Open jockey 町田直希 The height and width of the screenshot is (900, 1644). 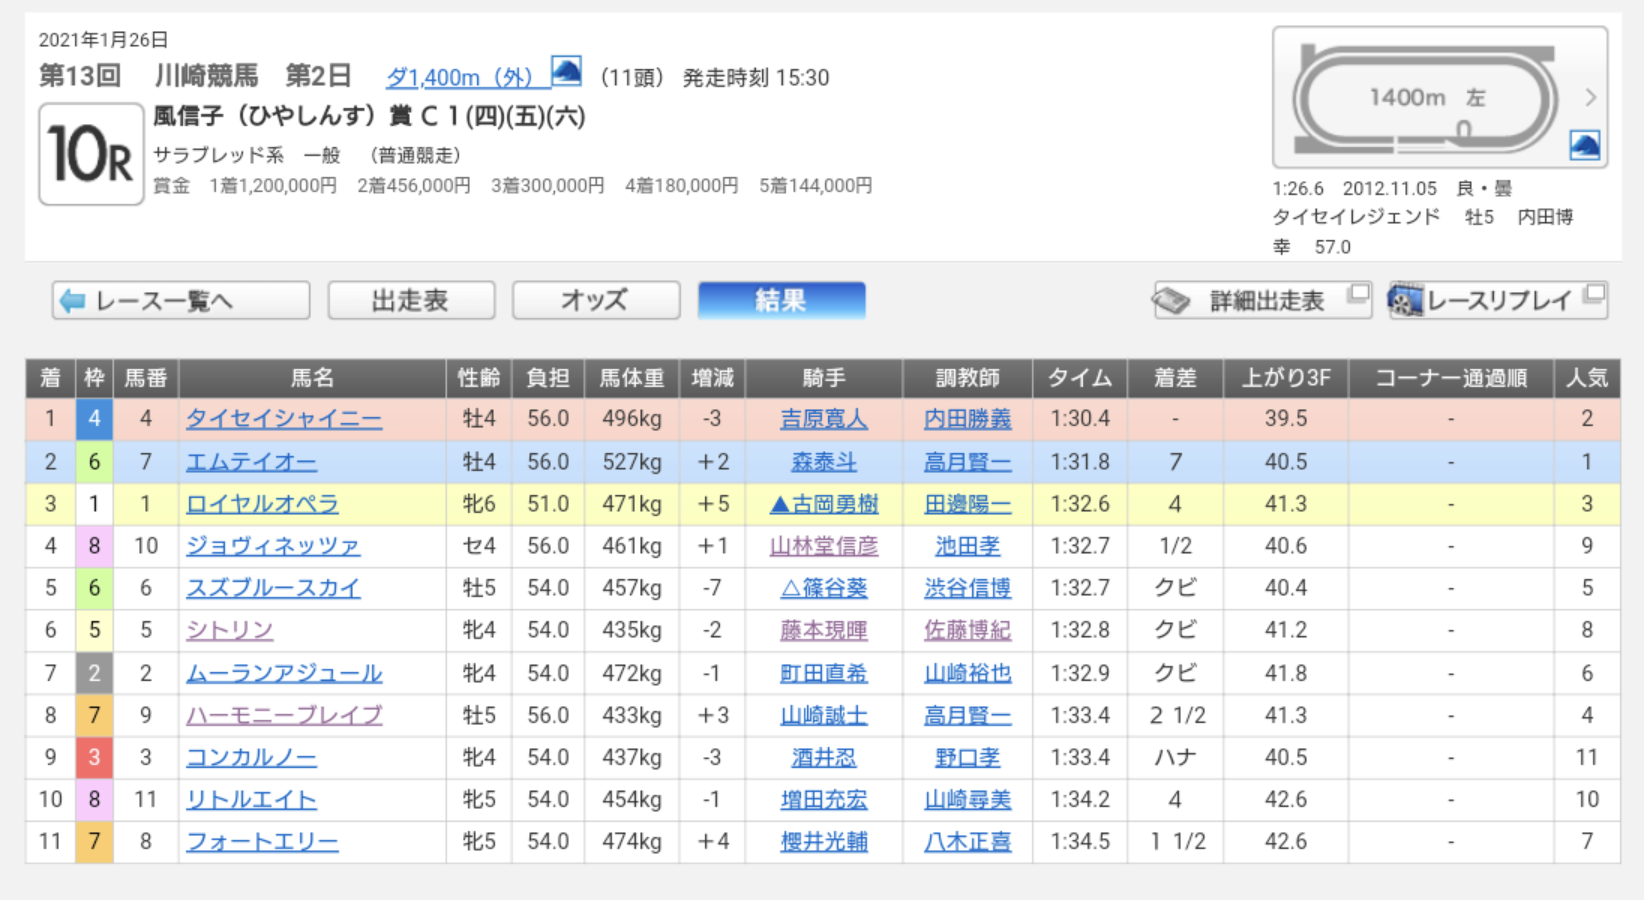point(824,673)
